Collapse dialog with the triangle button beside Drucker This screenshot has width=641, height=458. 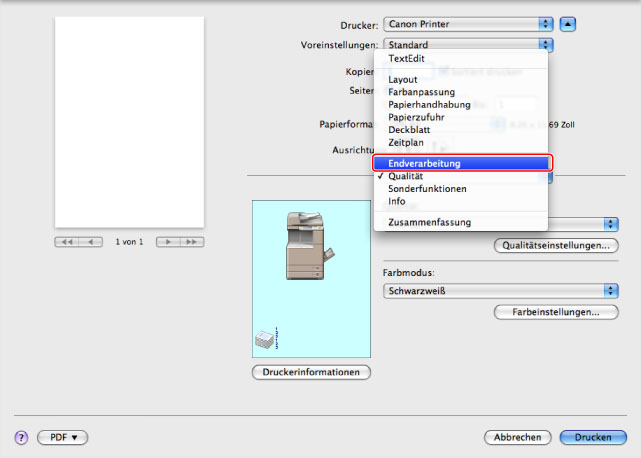(568, 22)
